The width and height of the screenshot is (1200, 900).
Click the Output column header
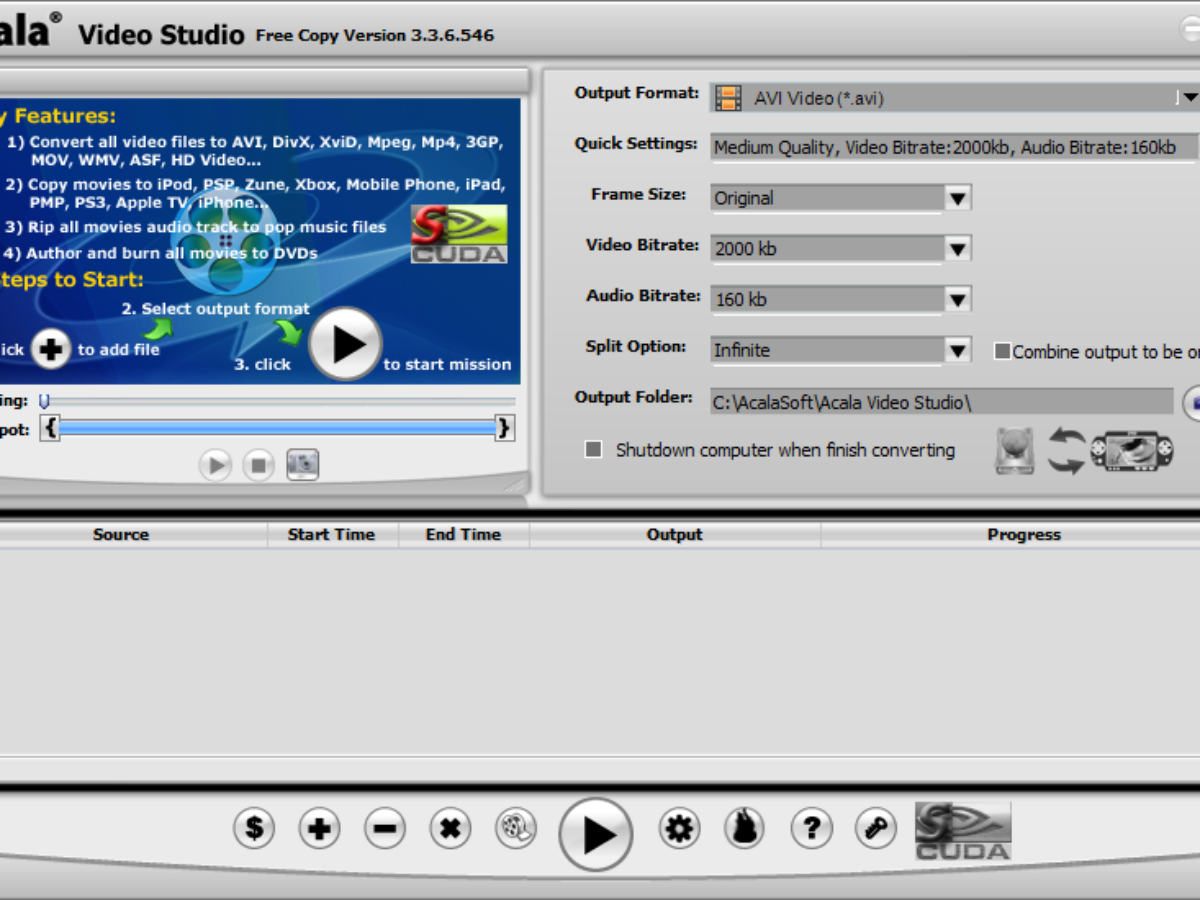(675, 535)
